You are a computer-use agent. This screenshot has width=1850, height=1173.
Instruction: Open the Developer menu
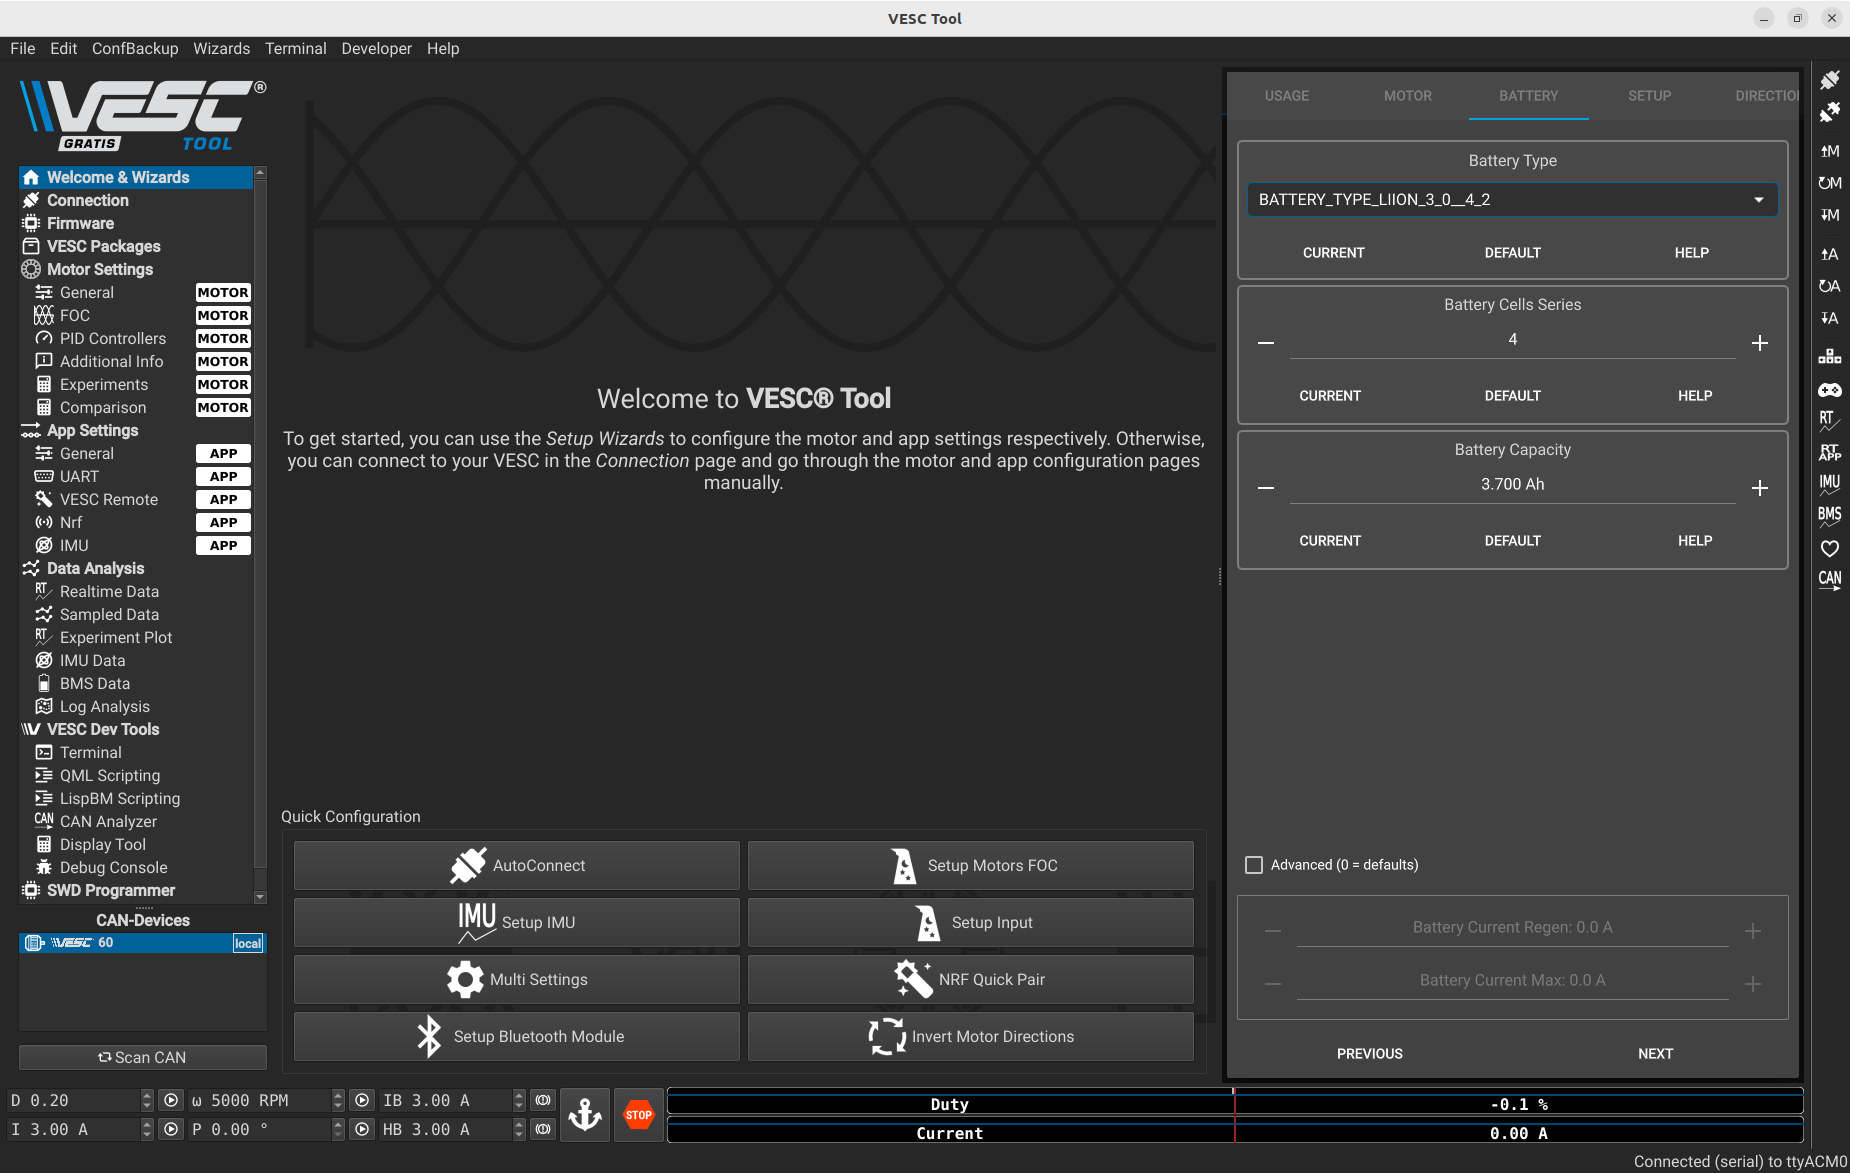coord(376,48)
